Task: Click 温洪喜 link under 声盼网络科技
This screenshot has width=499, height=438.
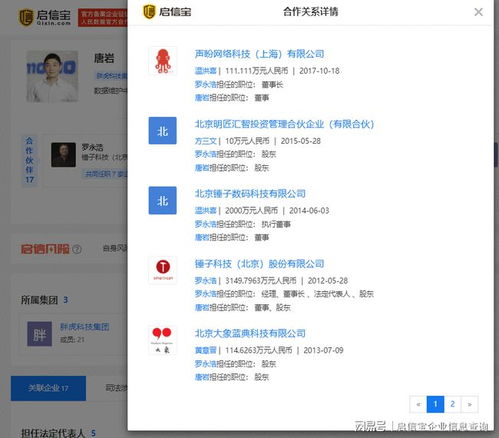Action: tap(206, 71)
